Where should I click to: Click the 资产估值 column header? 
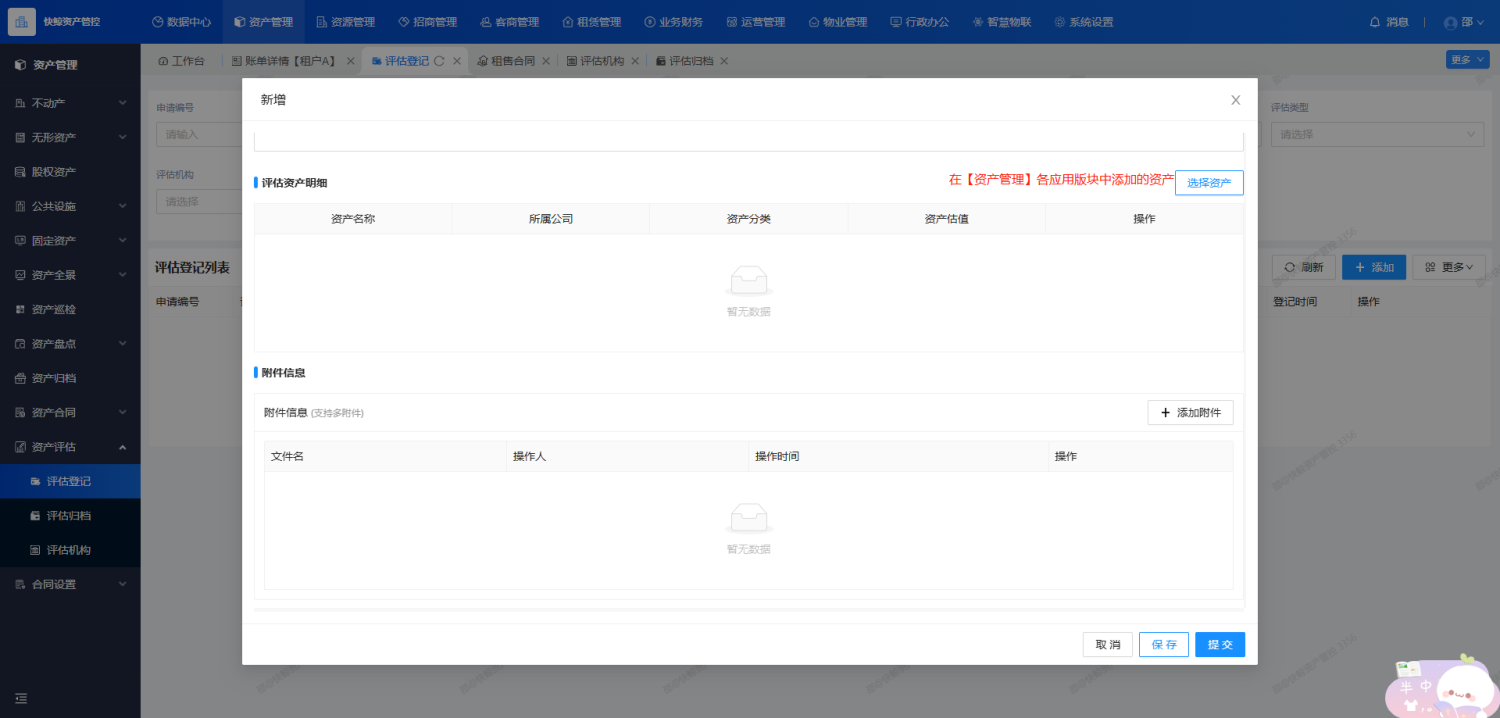click(x=946, y=219)
